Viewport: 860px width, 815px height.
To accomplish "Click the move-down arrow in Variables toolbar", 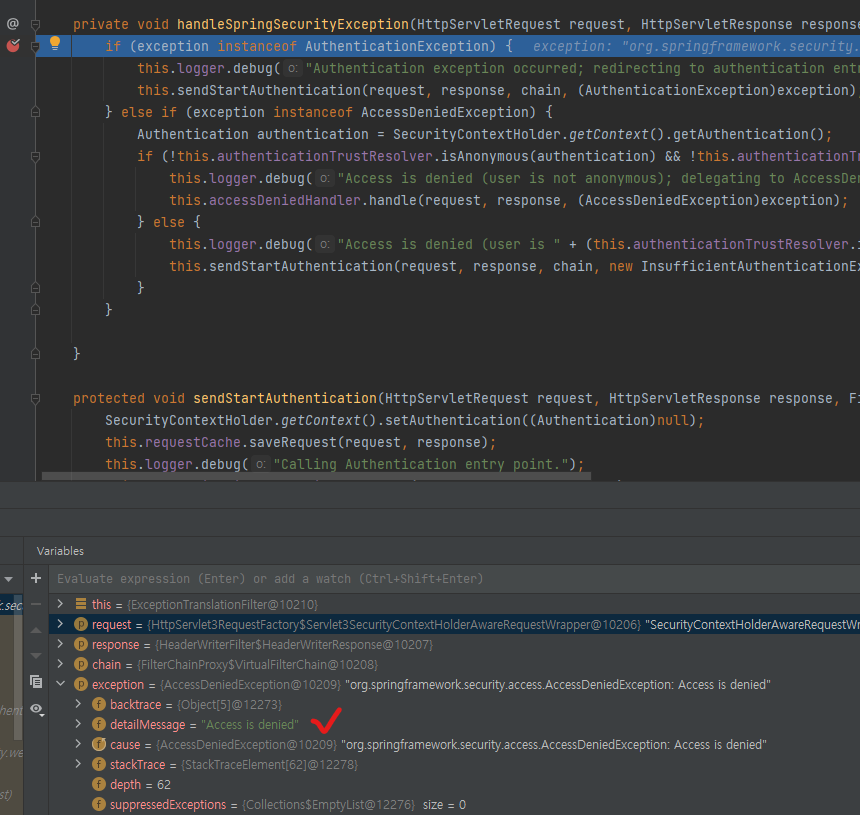I will tap(36, 656).
